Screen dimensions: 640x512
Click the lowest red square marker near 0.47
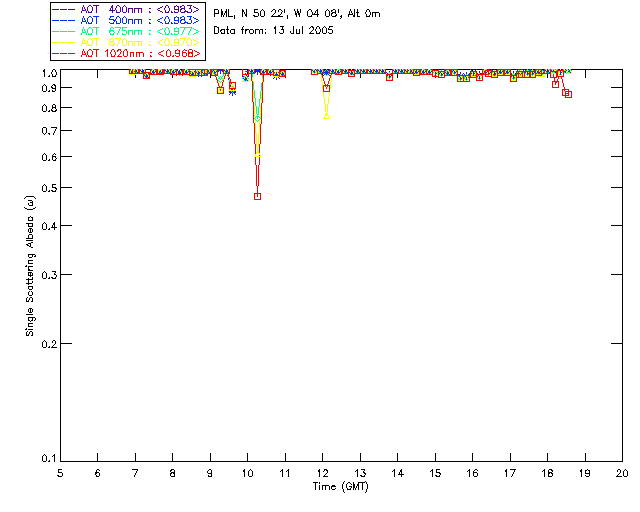[x=257, y=196]
